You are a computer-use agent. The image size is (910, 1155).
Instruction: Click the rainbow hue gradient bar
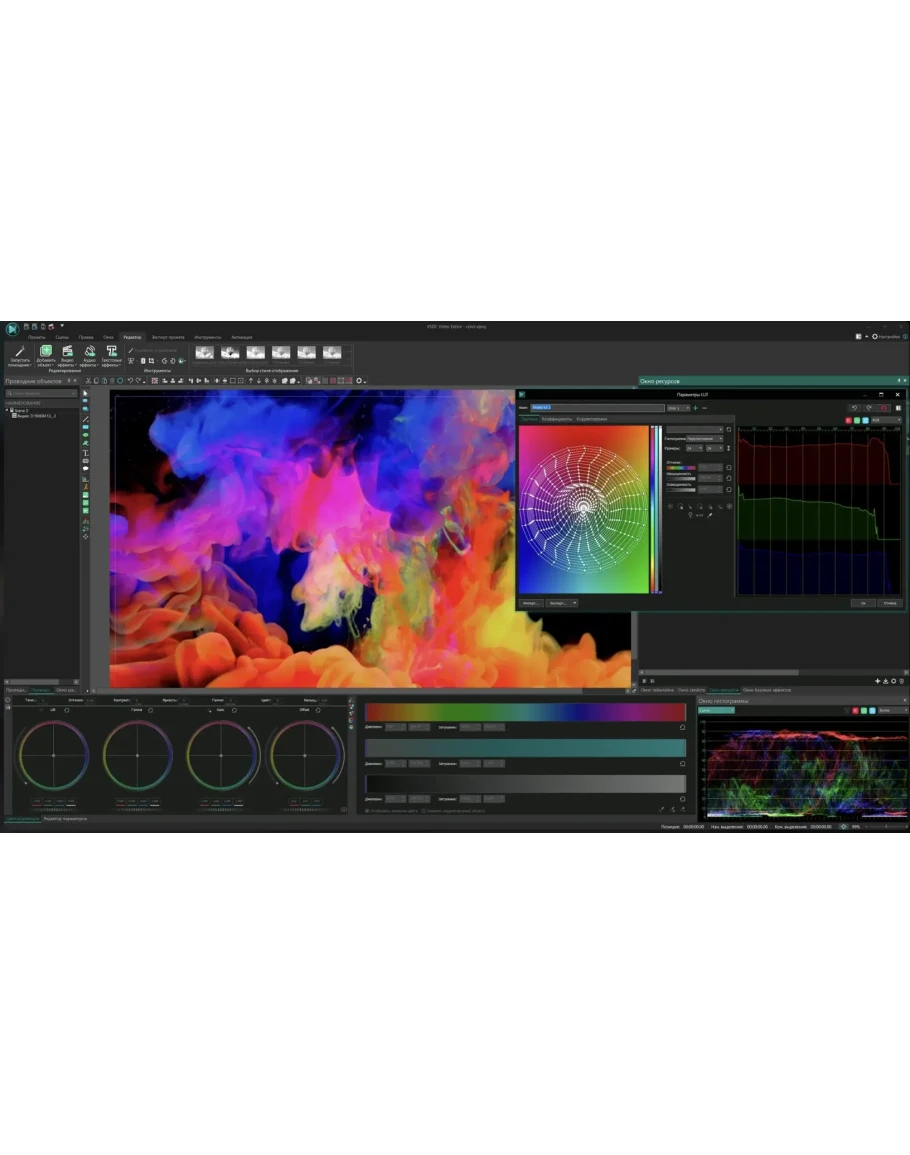(x=525, y=711)
